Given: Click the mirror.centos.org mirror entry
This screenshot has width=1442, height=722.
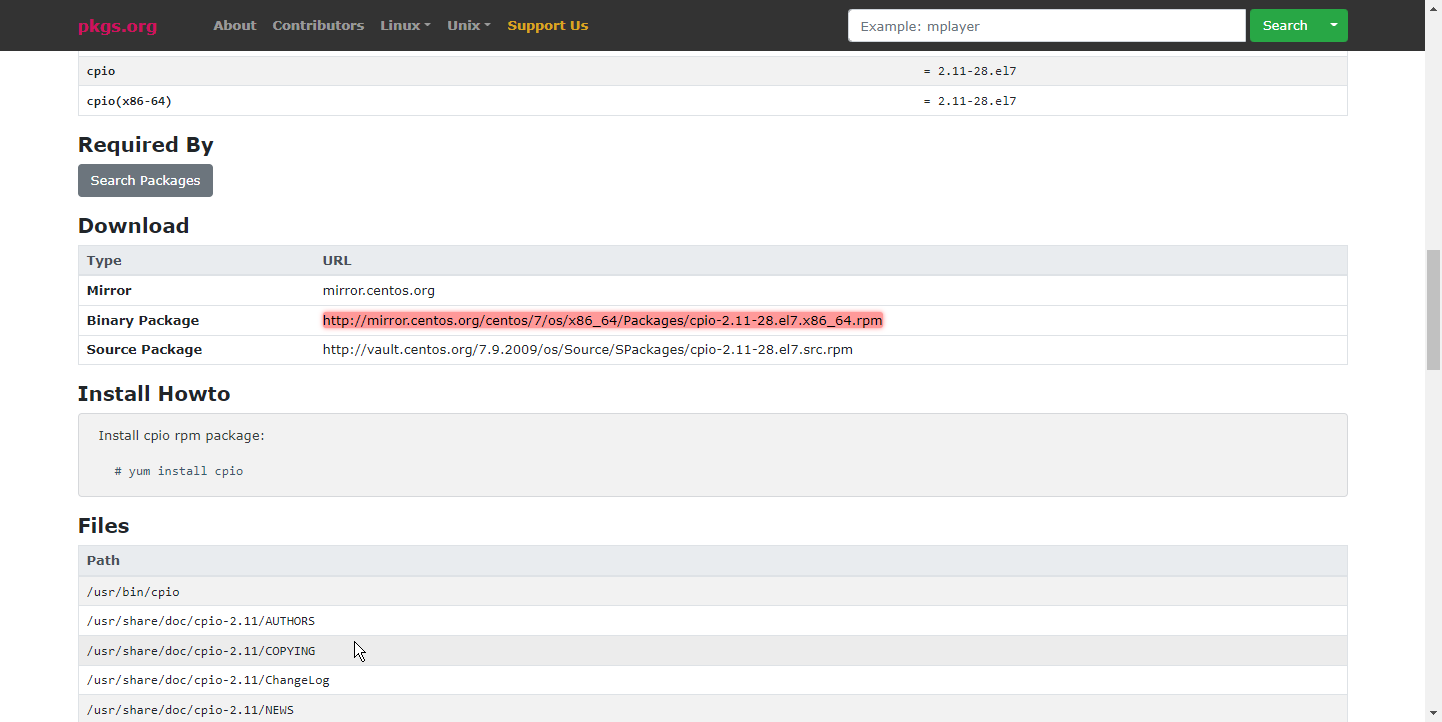Looking at the screenshot, I should pos(378,291).
